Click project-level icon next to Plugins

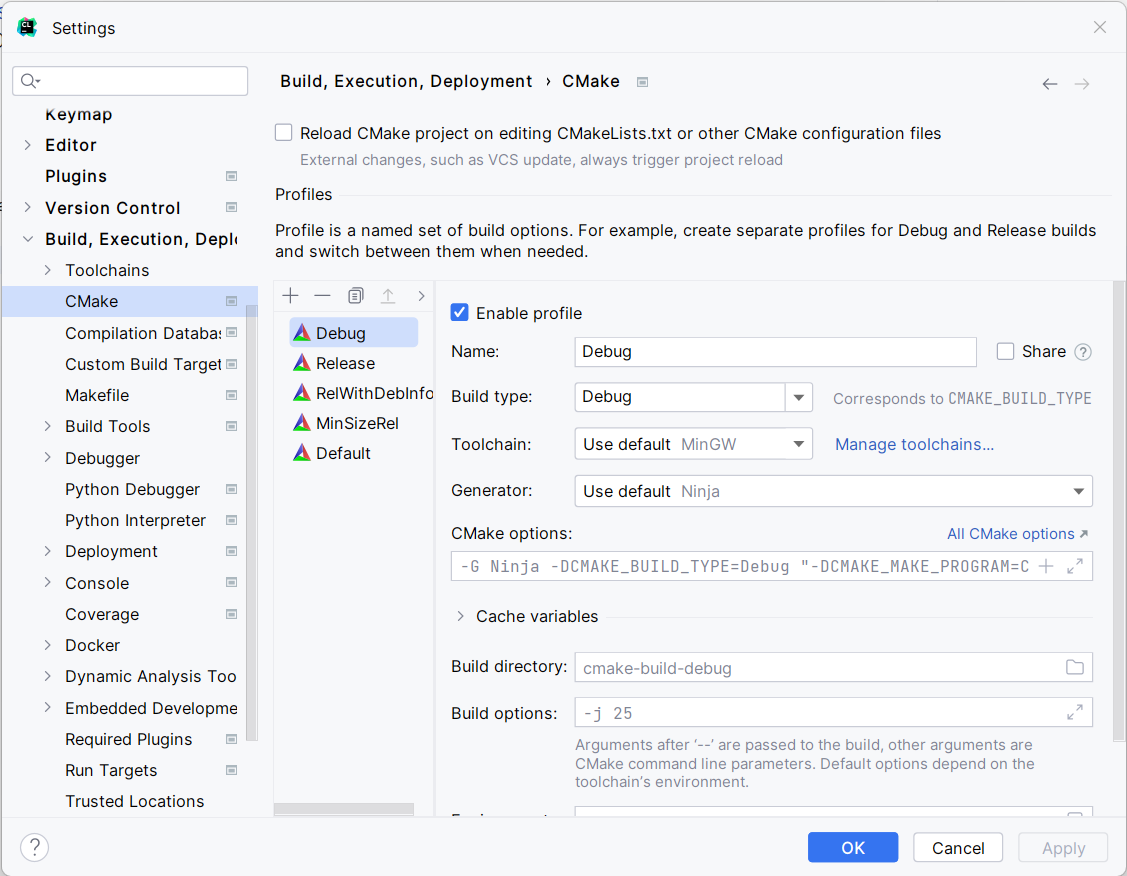click(231, 176)
